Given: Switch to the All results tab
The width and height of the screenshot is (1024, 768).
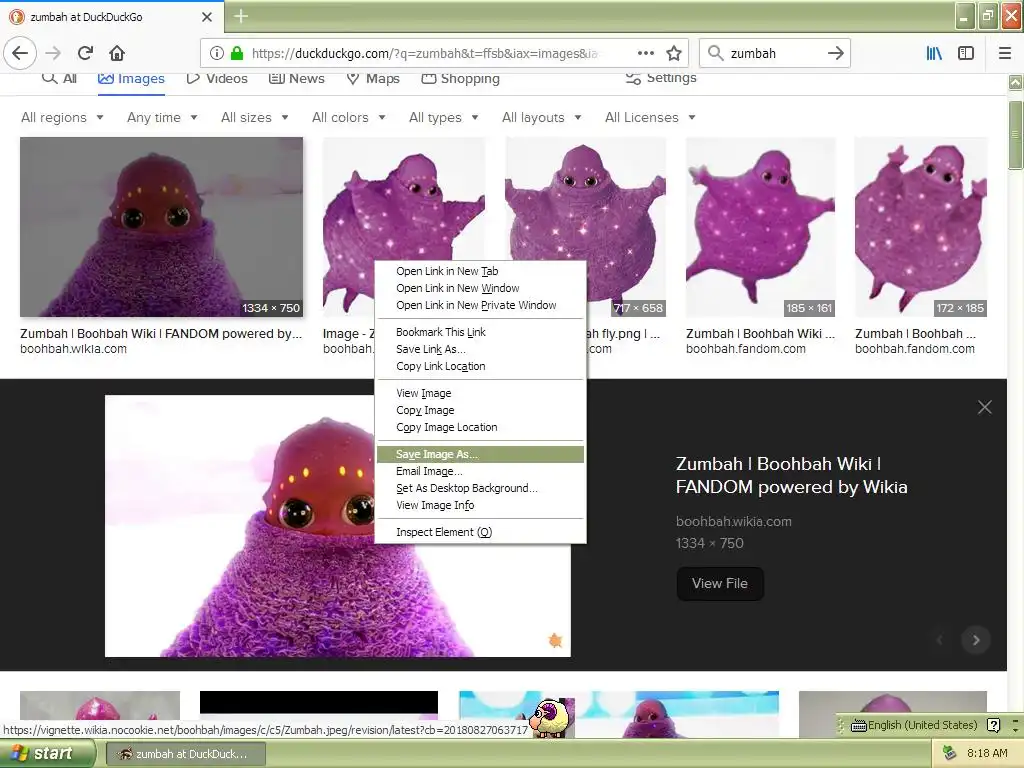Looking at the screenshot, I should 59,78.
